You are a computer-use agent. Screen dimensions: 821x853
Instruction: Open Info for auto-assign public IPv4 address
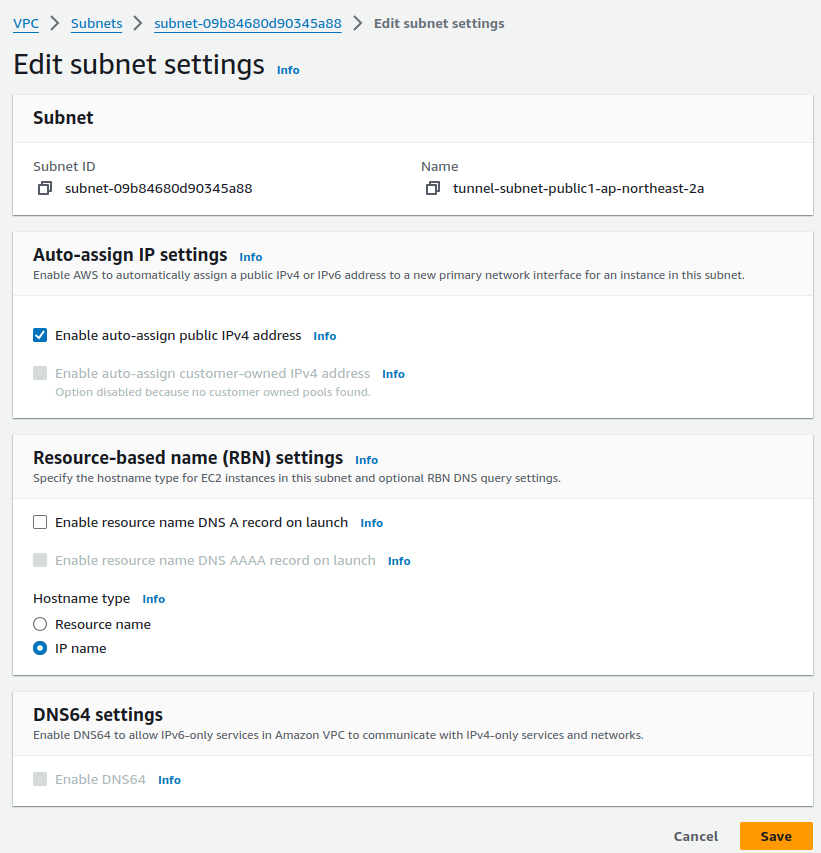[325, 336]
